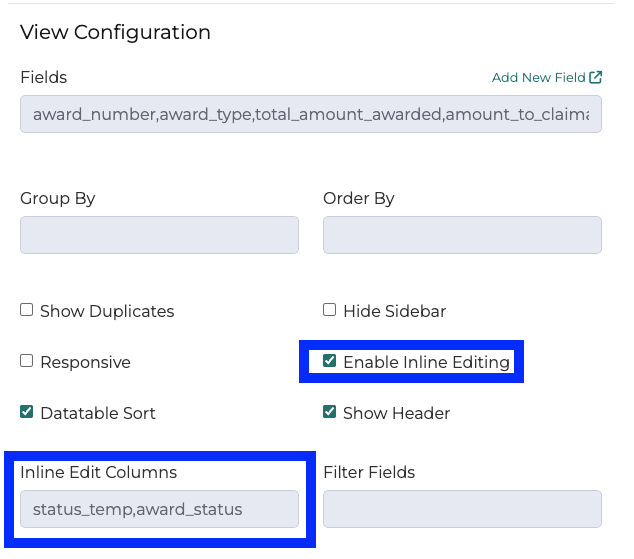The height and width of the screenshot is (559, 634).
Task: Click the View Configuration heading
Action: [115, 32]
